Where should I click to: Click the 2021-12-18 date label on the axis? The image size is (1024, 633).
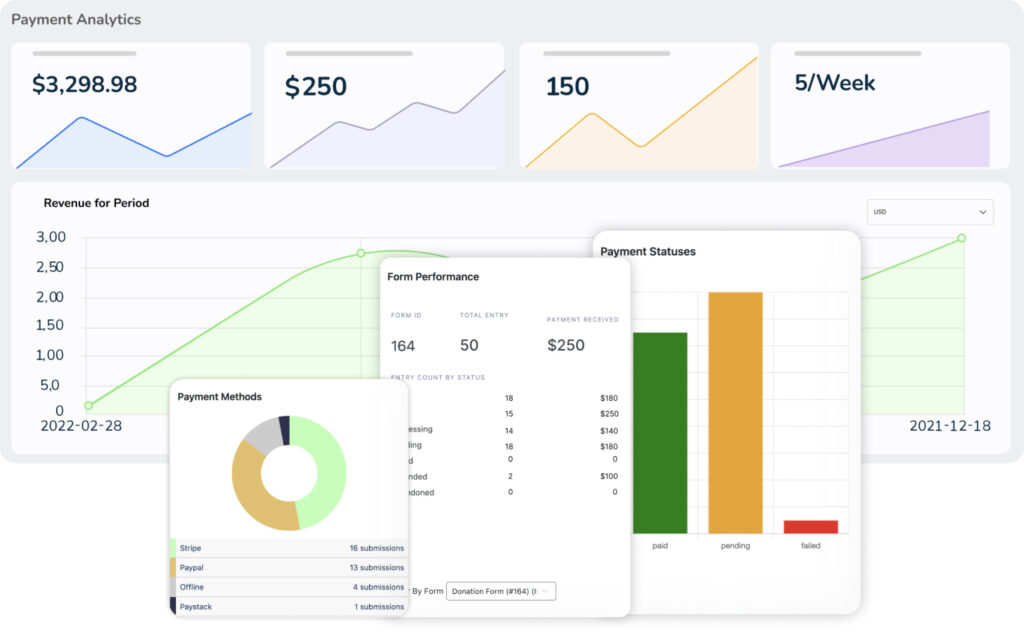click(x=950, y=426)
